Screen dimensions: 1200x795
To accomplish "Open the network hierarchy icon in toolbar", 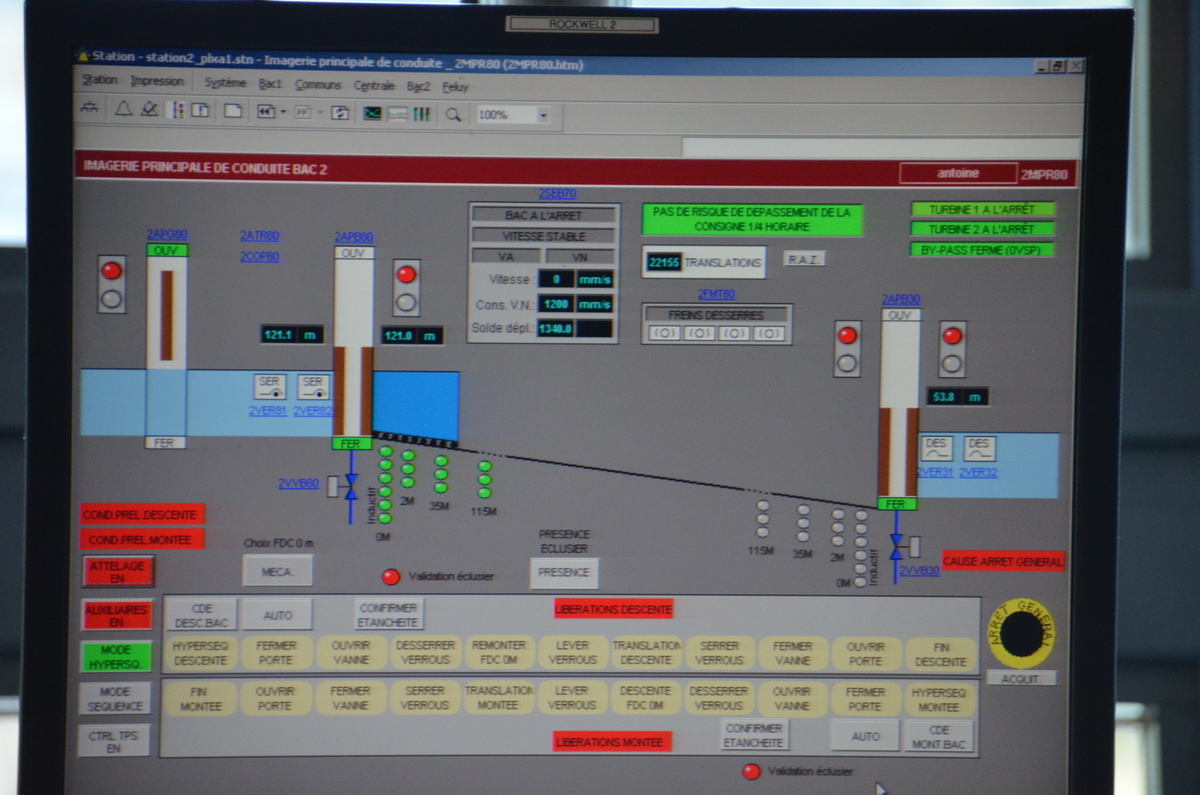I will [90, 110].
